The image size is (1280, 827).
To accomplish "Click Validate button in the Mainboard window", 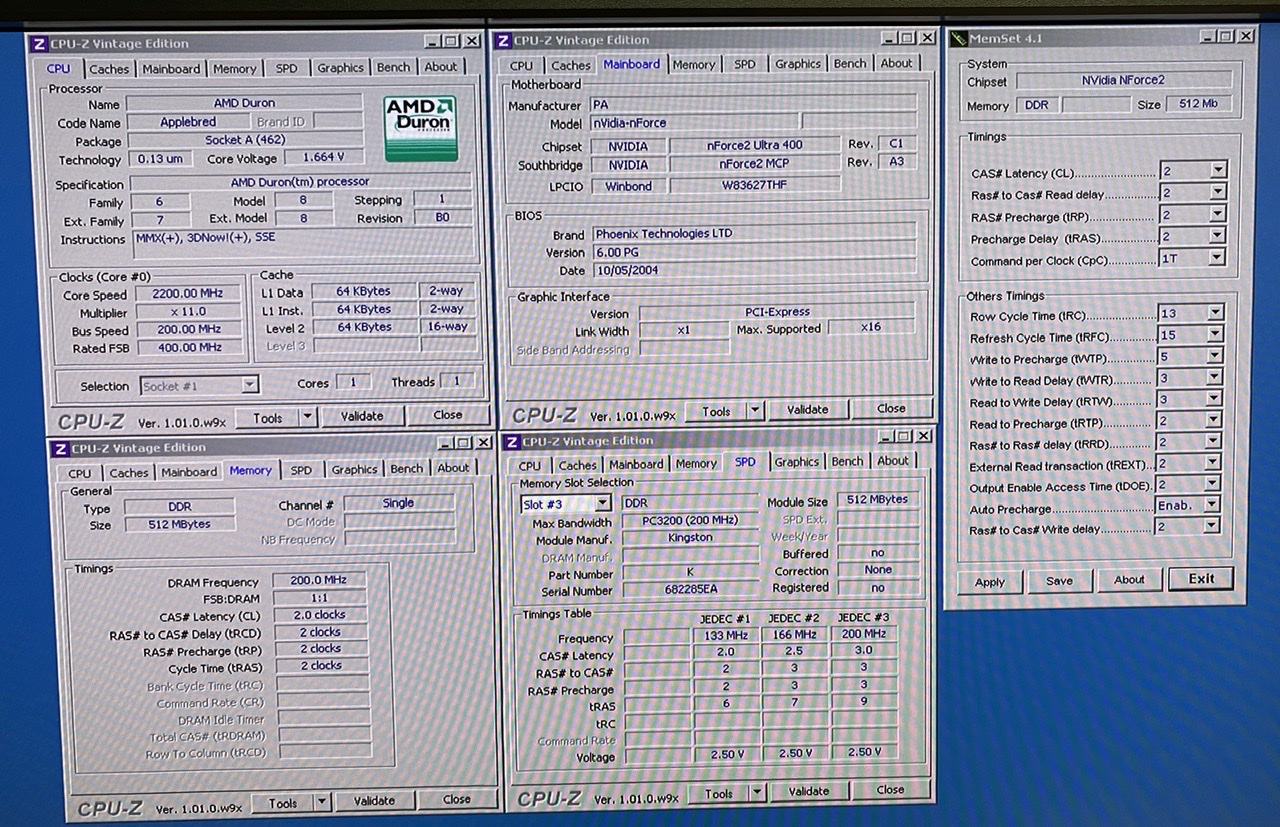I will pos(808,410).
